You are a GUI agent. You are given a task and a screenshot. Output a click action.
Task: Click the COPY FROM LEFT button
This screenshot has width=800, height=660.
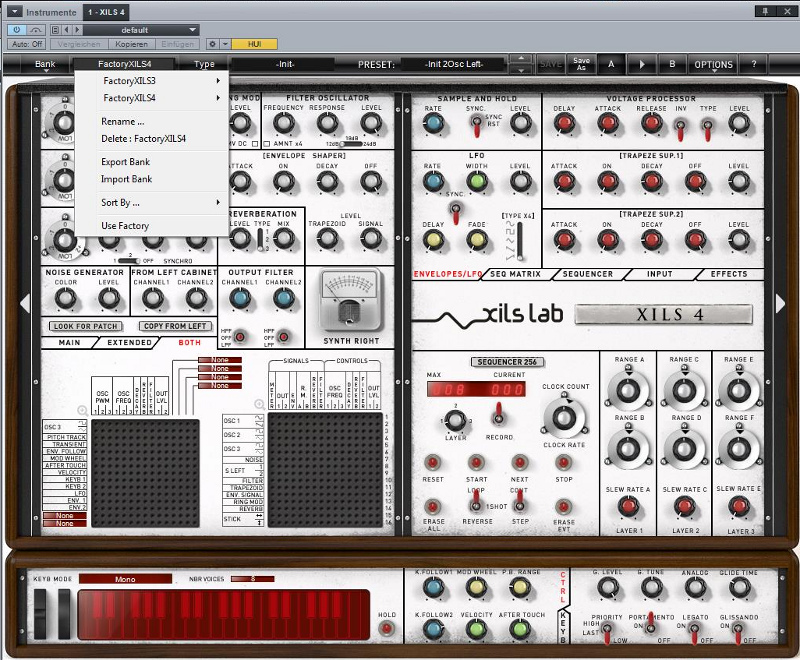175,326
